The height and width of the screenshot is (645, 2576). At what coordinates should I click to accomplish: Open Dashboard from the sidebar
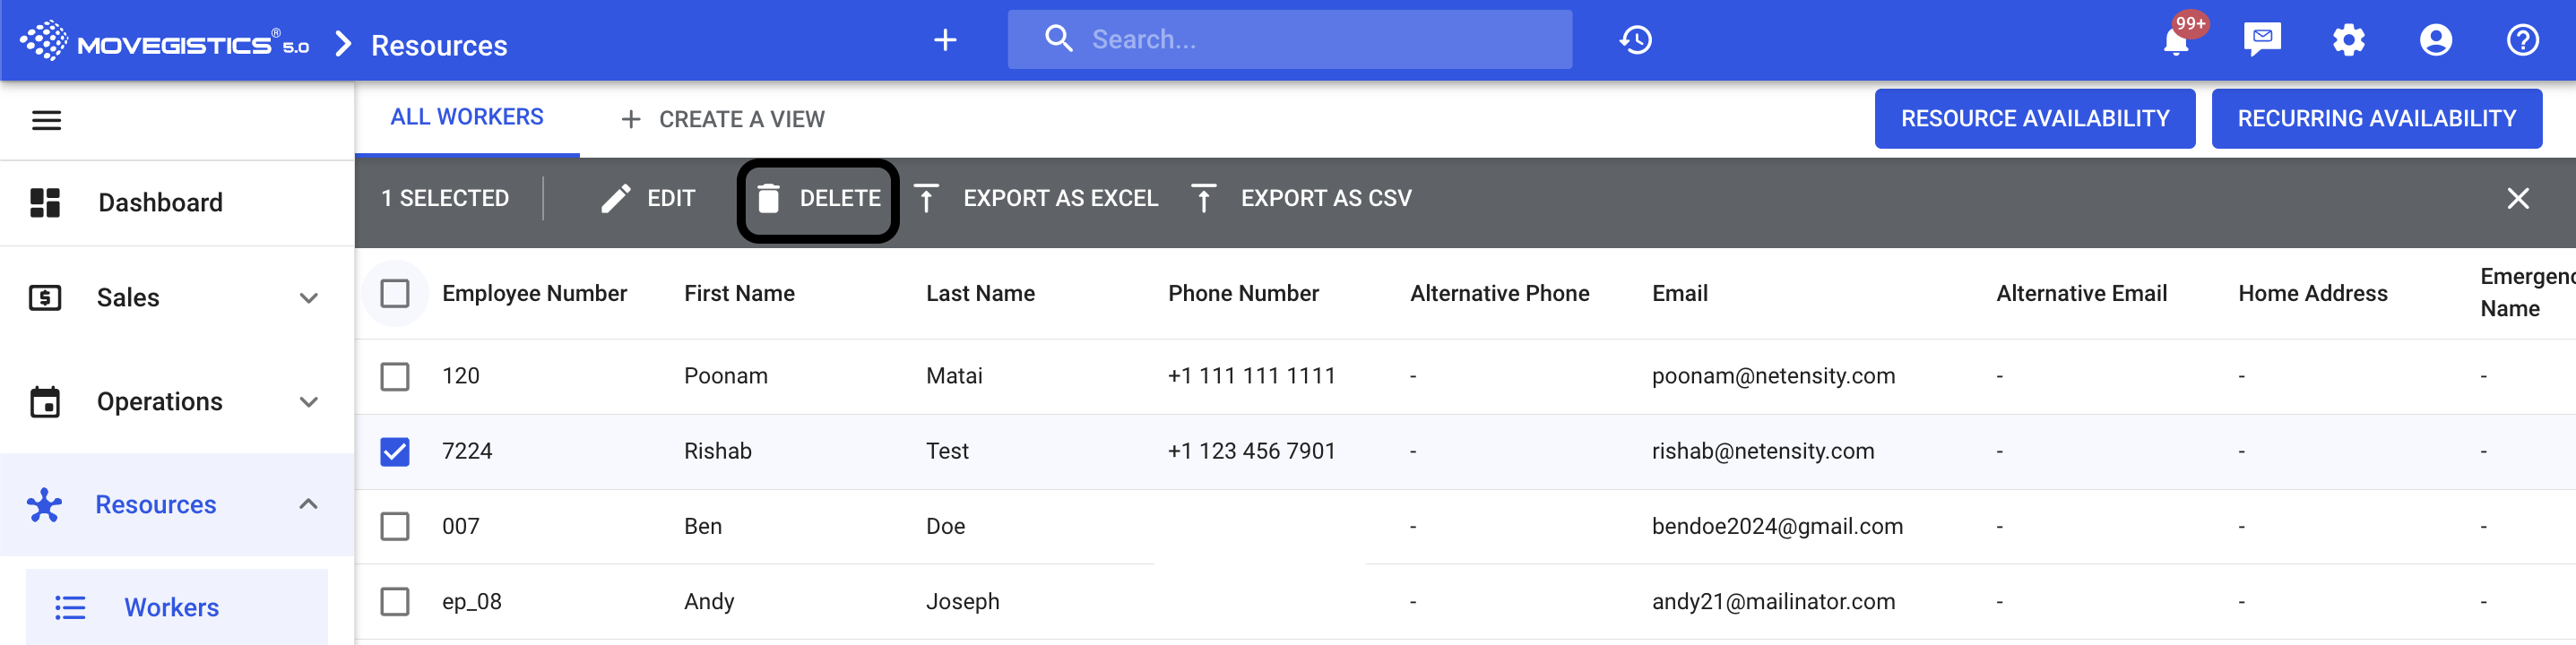click(x=160, y=203)
